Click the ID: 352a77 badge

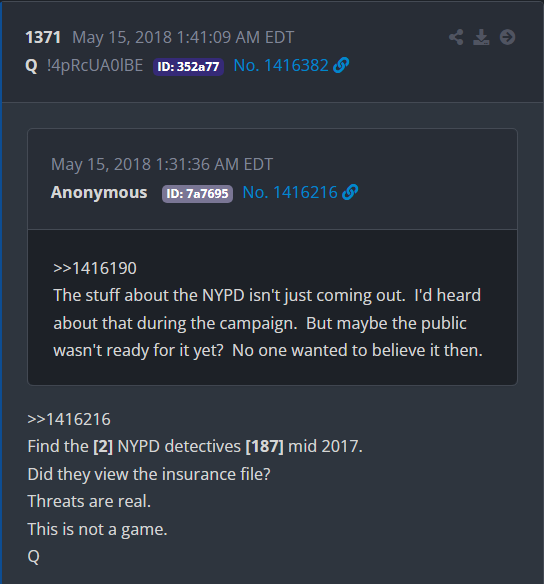click(188, 67)
